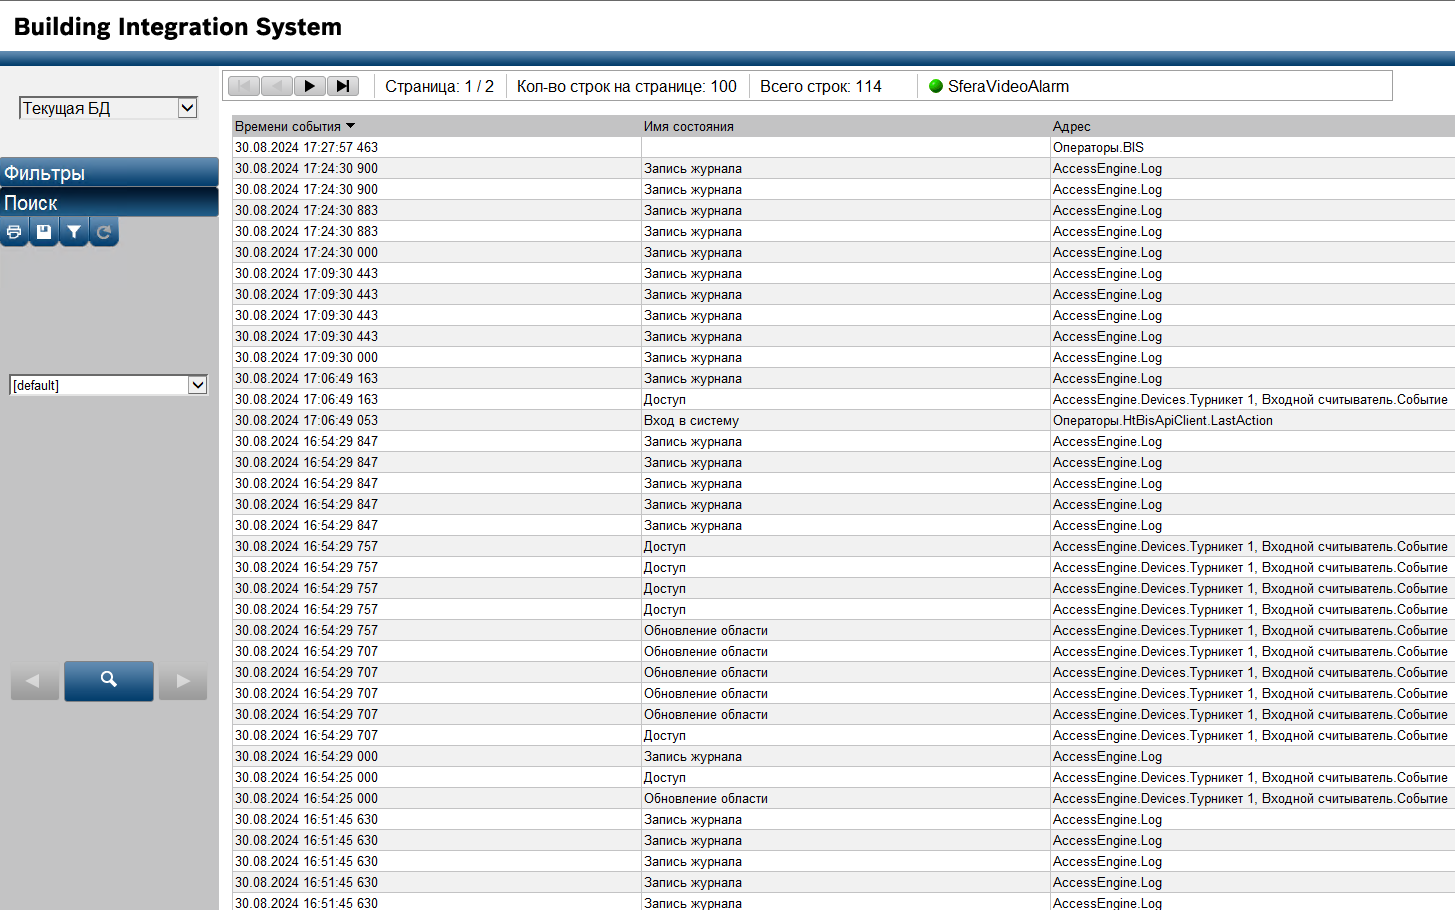The image size is (1455, 910).
Task: Click the print icon in the sidebar
Action: (14, 232)
